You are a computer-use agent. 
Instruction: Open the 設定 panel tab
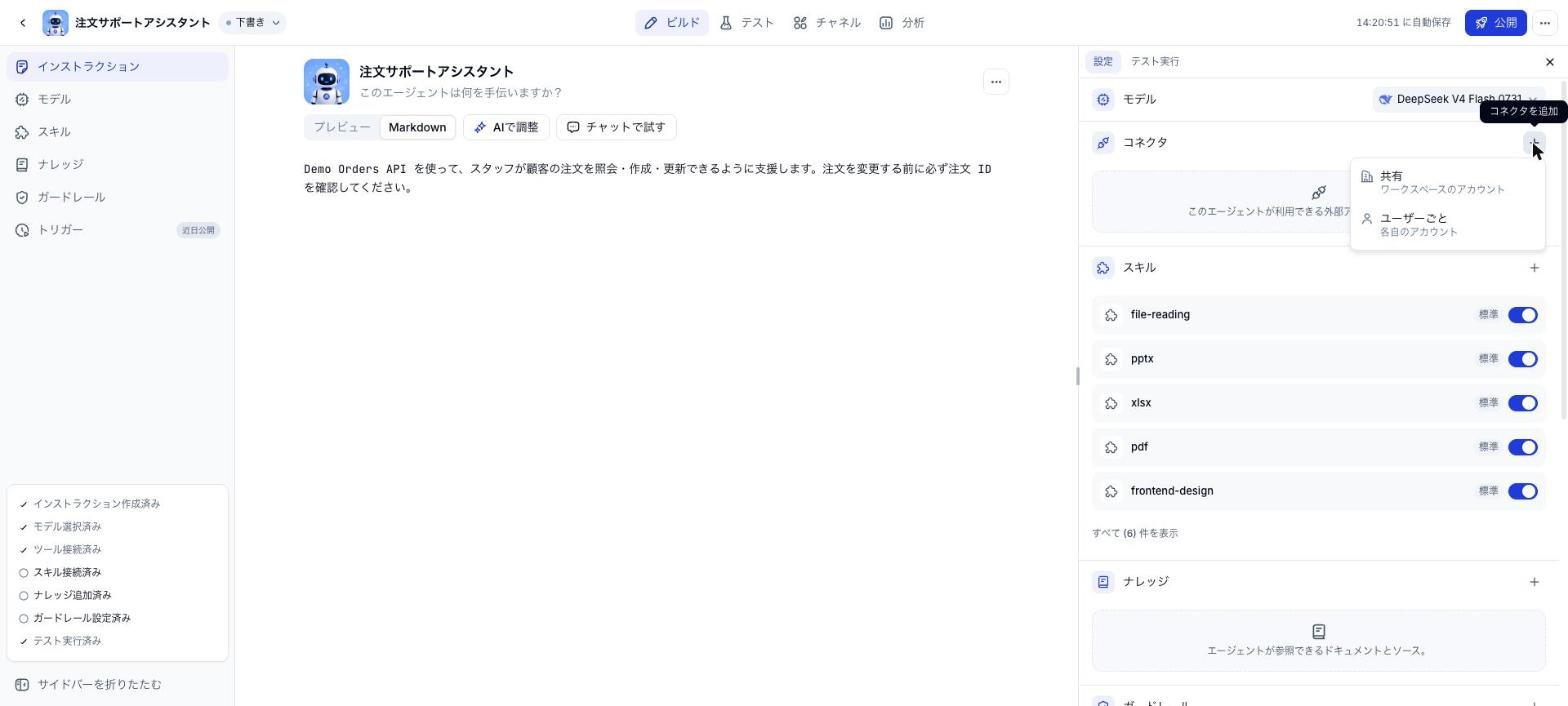pos(1102,61)
